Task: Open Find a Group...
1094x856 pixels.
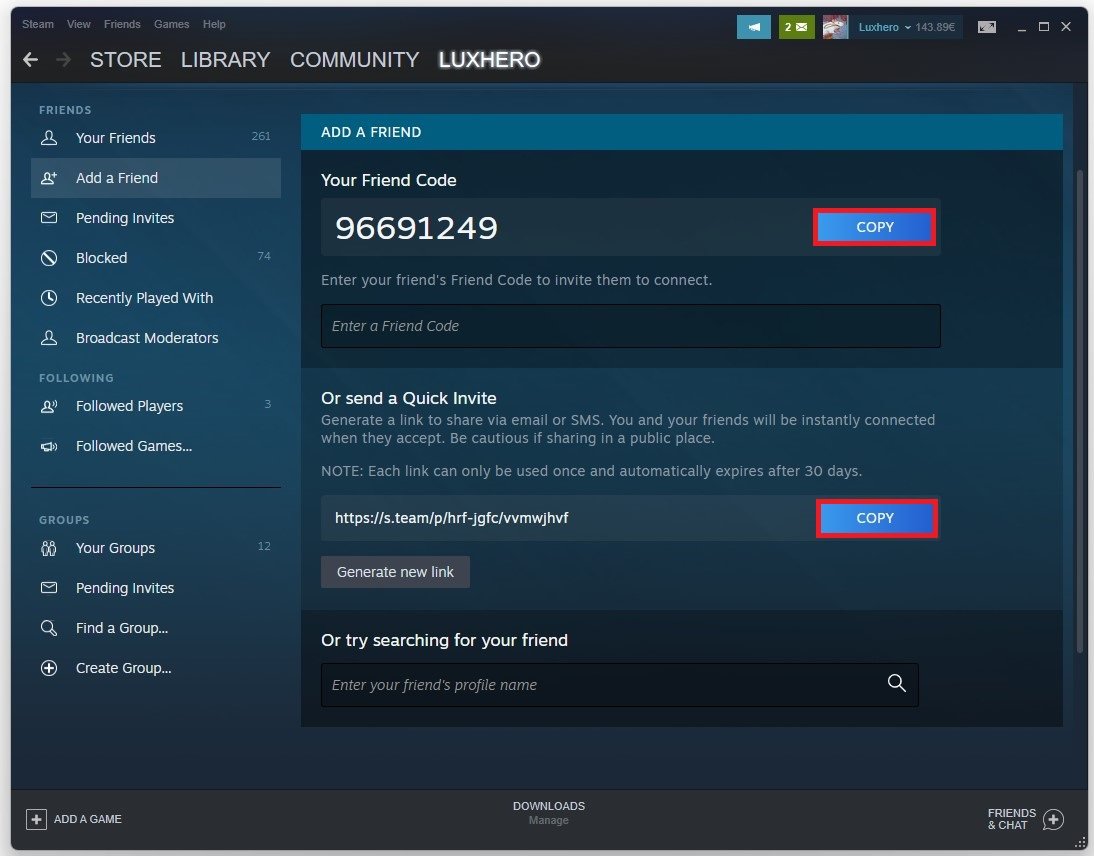Action: pos(156,628)
